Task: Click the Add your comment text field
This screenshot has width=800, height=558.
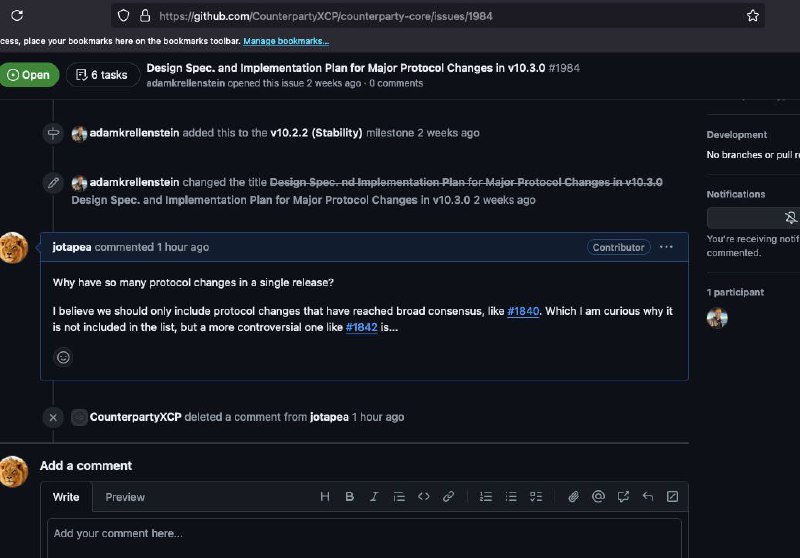Action: pos(364,538)
